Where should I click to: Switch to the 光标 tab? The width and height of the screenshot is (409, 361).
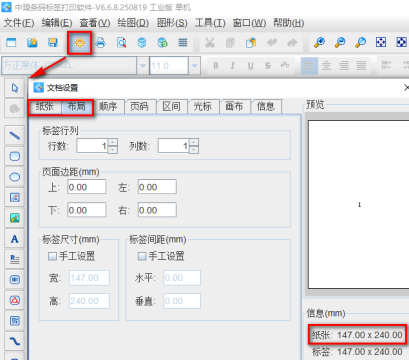[x=203, y=107]
